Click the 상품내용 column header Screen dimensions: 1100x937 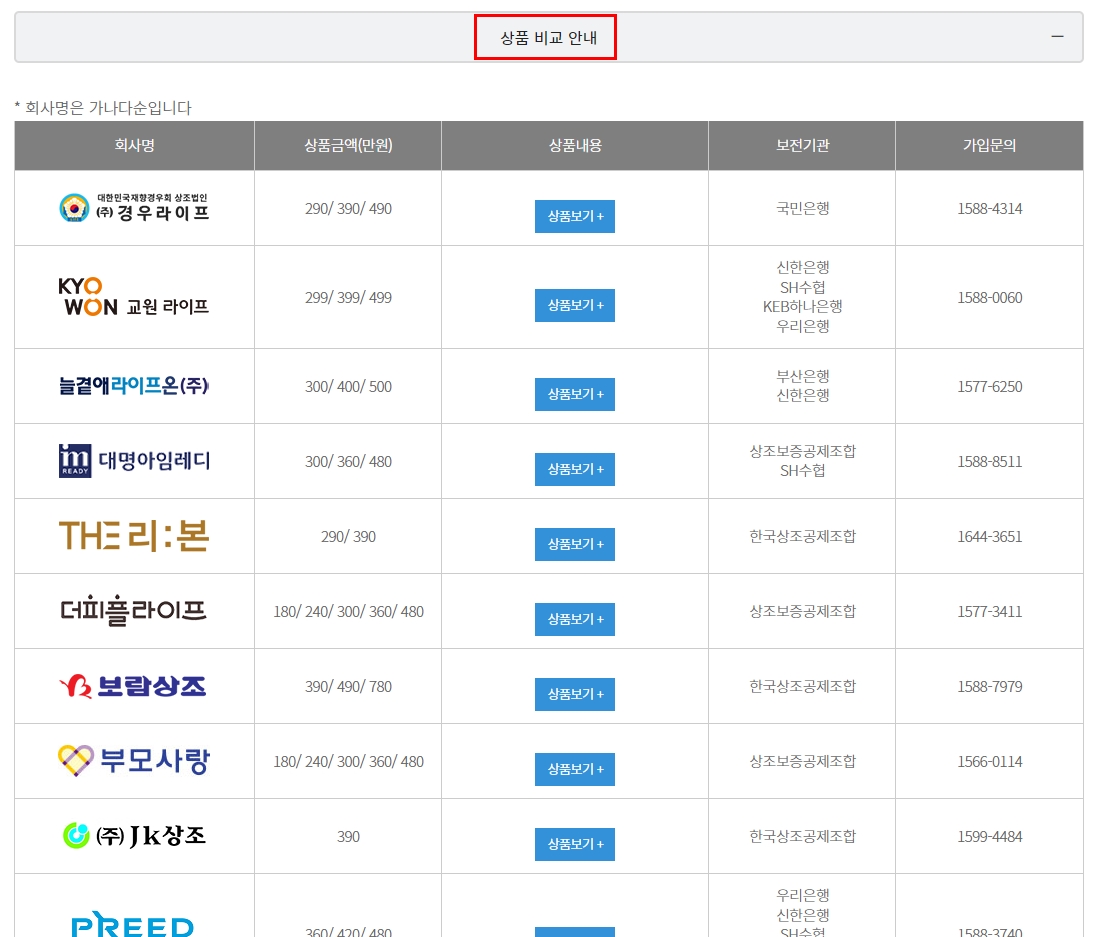(x=575, y=145)
